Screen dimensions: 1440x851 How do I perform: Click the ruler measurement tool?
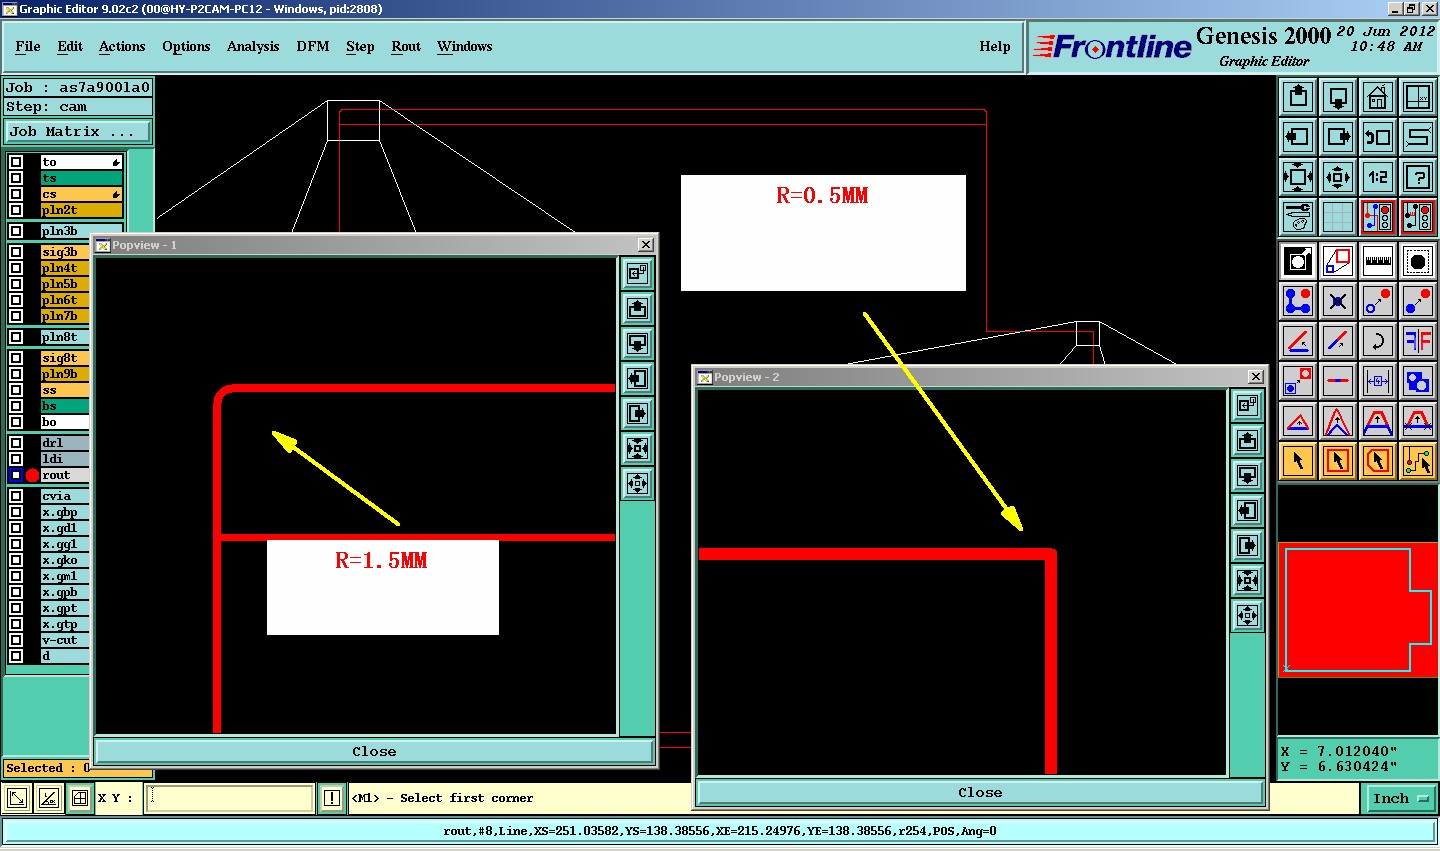(x=1378, y=261)
